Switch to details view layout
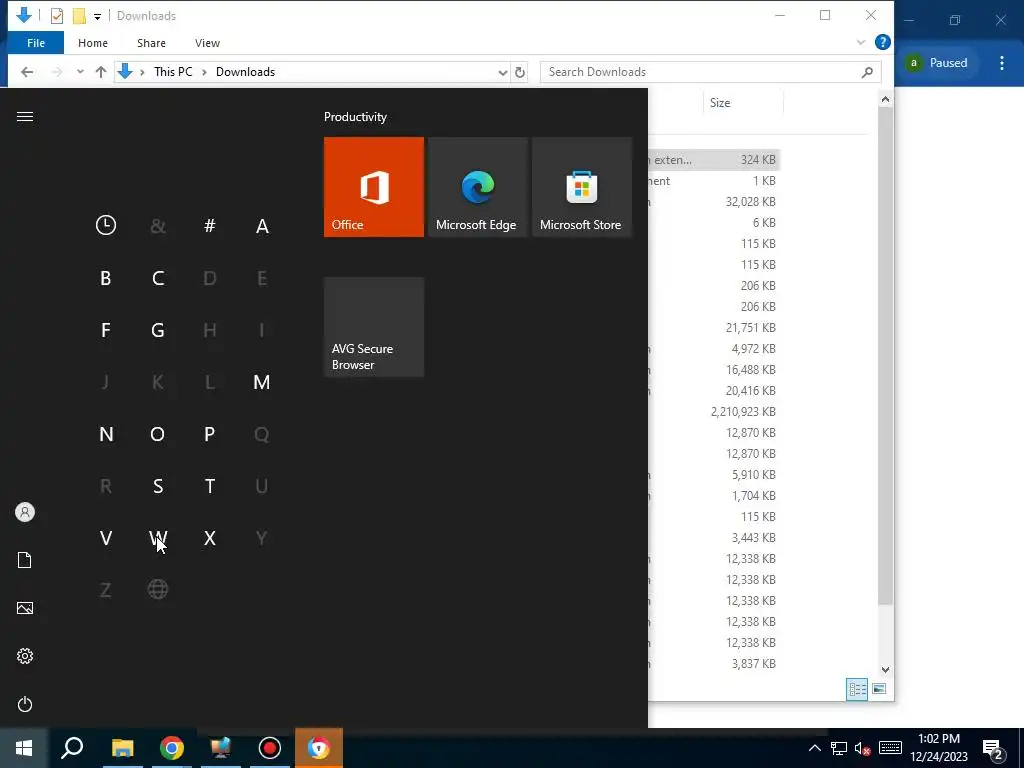 857,689
